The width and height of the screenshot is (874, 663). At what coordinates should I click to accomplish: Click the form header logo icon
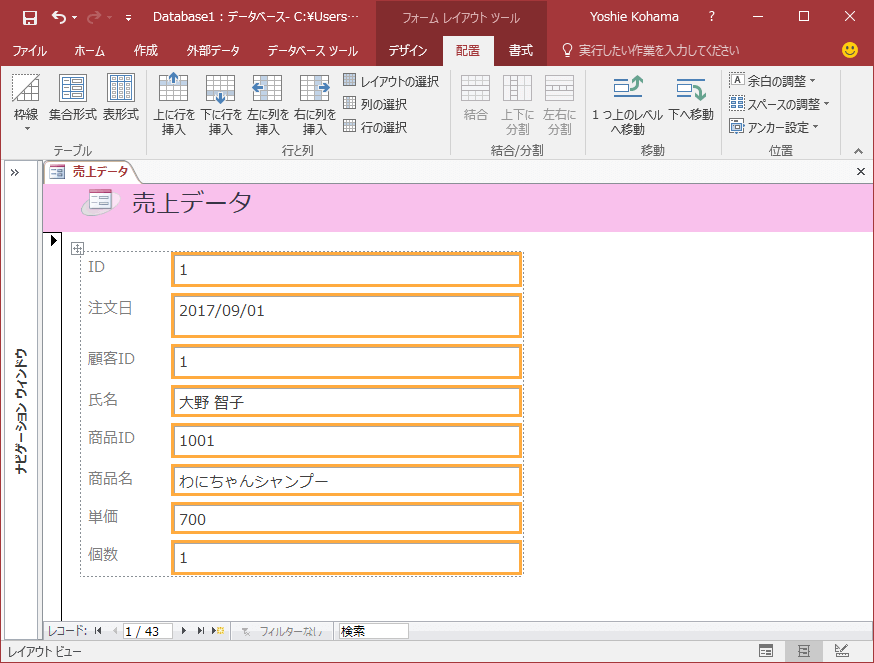pyautogui.click(x=100, y=202)
